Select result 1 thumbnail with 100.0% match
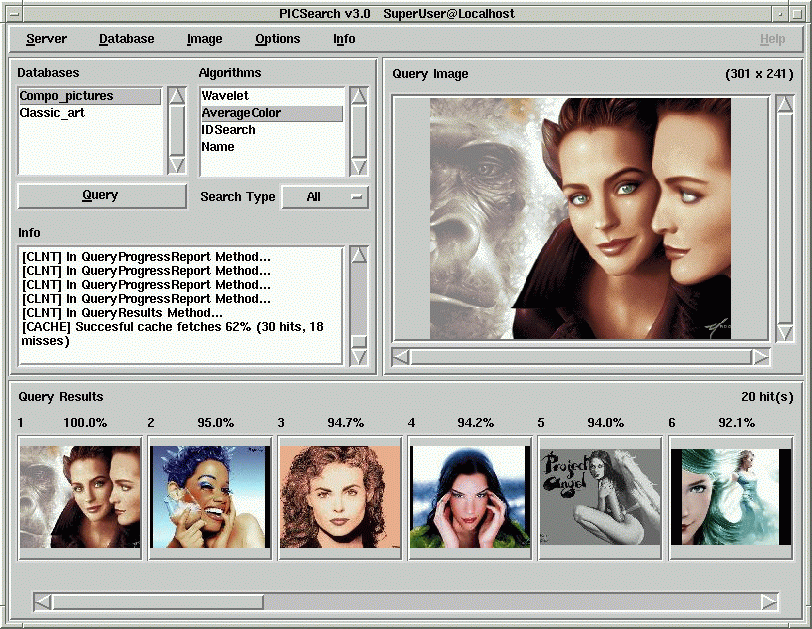 point(80,498)
